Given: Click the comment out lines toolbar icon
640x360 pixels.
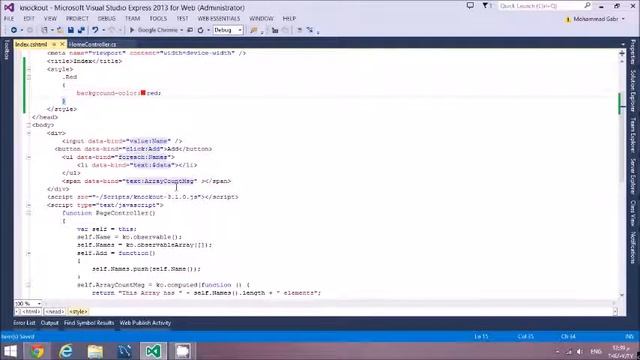Looking at the screenshot, I should click(x=299, y=30).
